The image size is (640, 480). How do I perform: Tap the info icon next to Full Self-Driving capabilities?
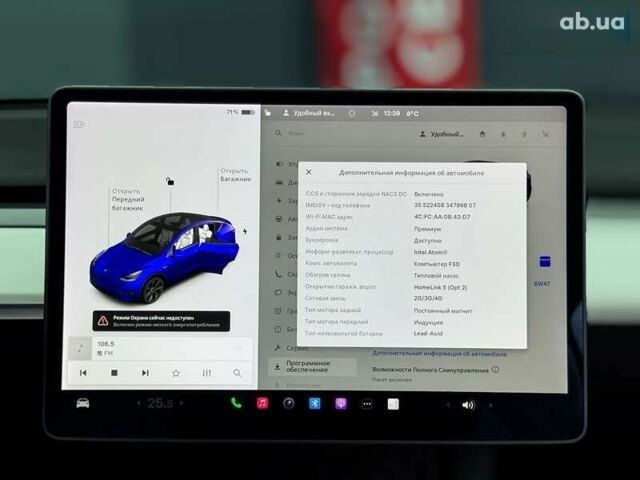tap(495, 370)
